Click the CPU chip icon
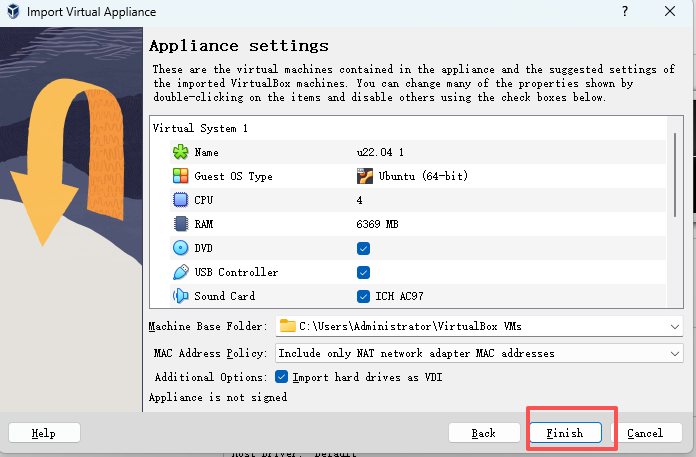The height and width of the screenshot is (457, 696). pyautogui.click(x=181, y=200)
